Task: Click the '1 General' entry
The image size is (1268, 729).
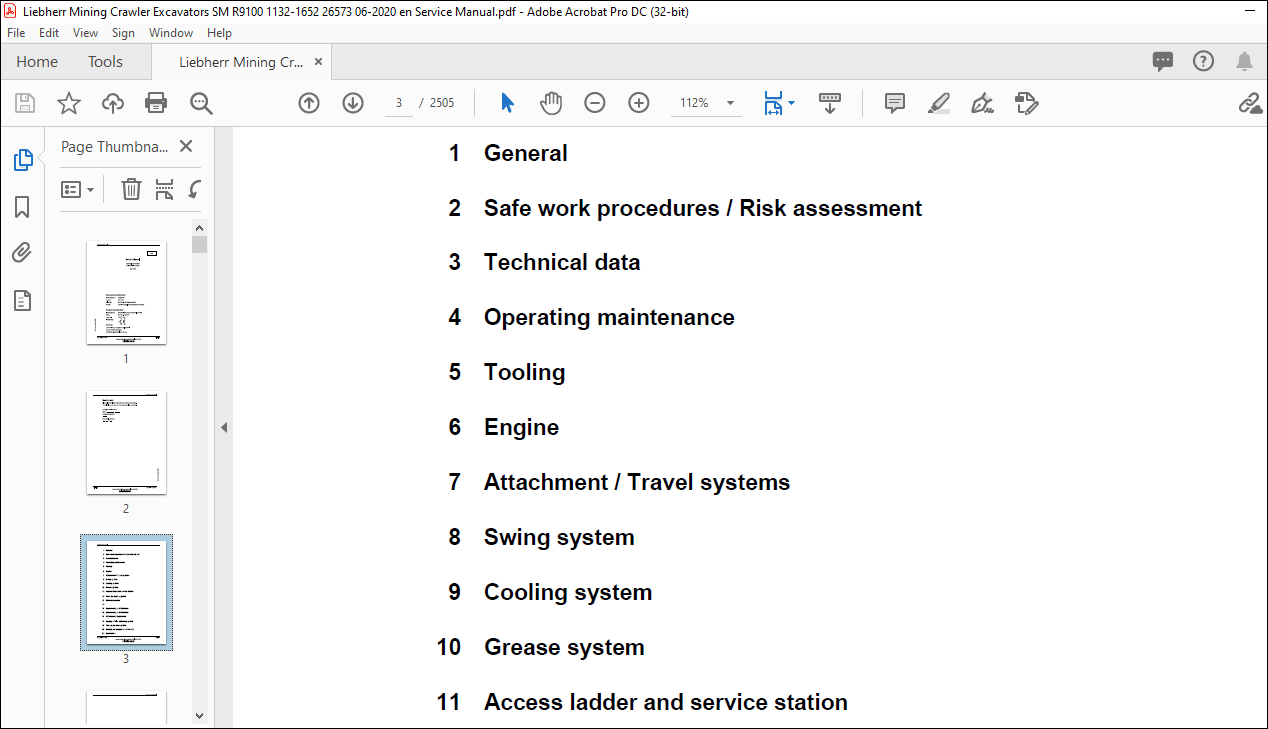Action: coord(508,153)
